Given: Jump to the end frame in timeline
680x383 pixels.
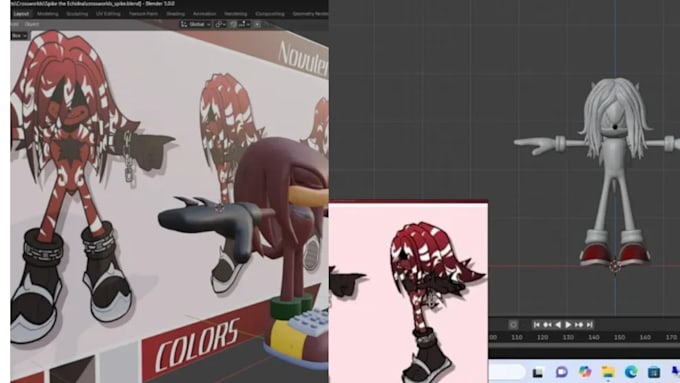Looking at the screenshot, I should point(589,324).
